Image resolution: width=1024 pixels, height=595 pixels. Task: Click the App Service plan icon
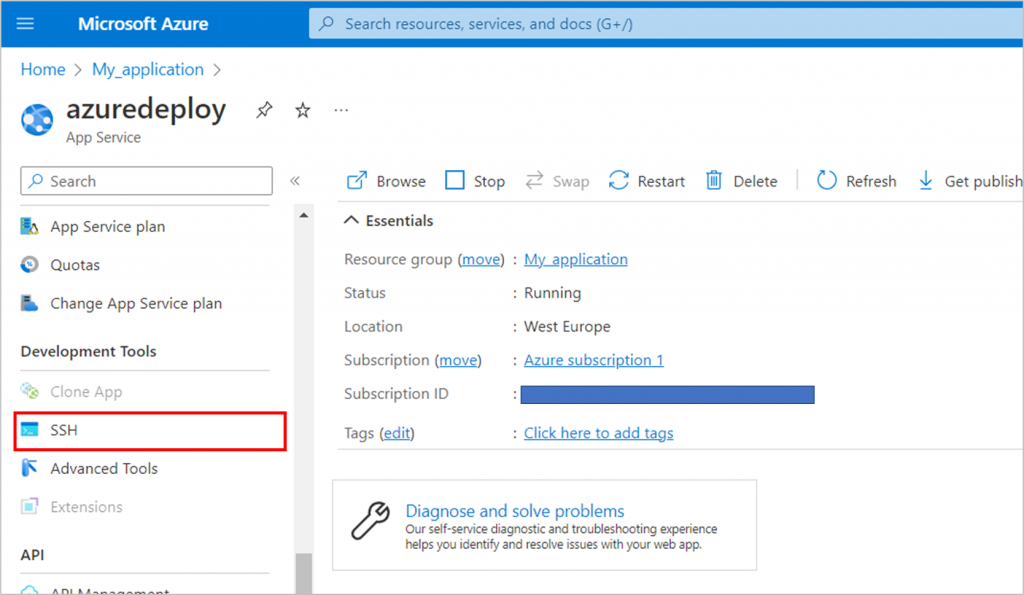coord(29,227)
